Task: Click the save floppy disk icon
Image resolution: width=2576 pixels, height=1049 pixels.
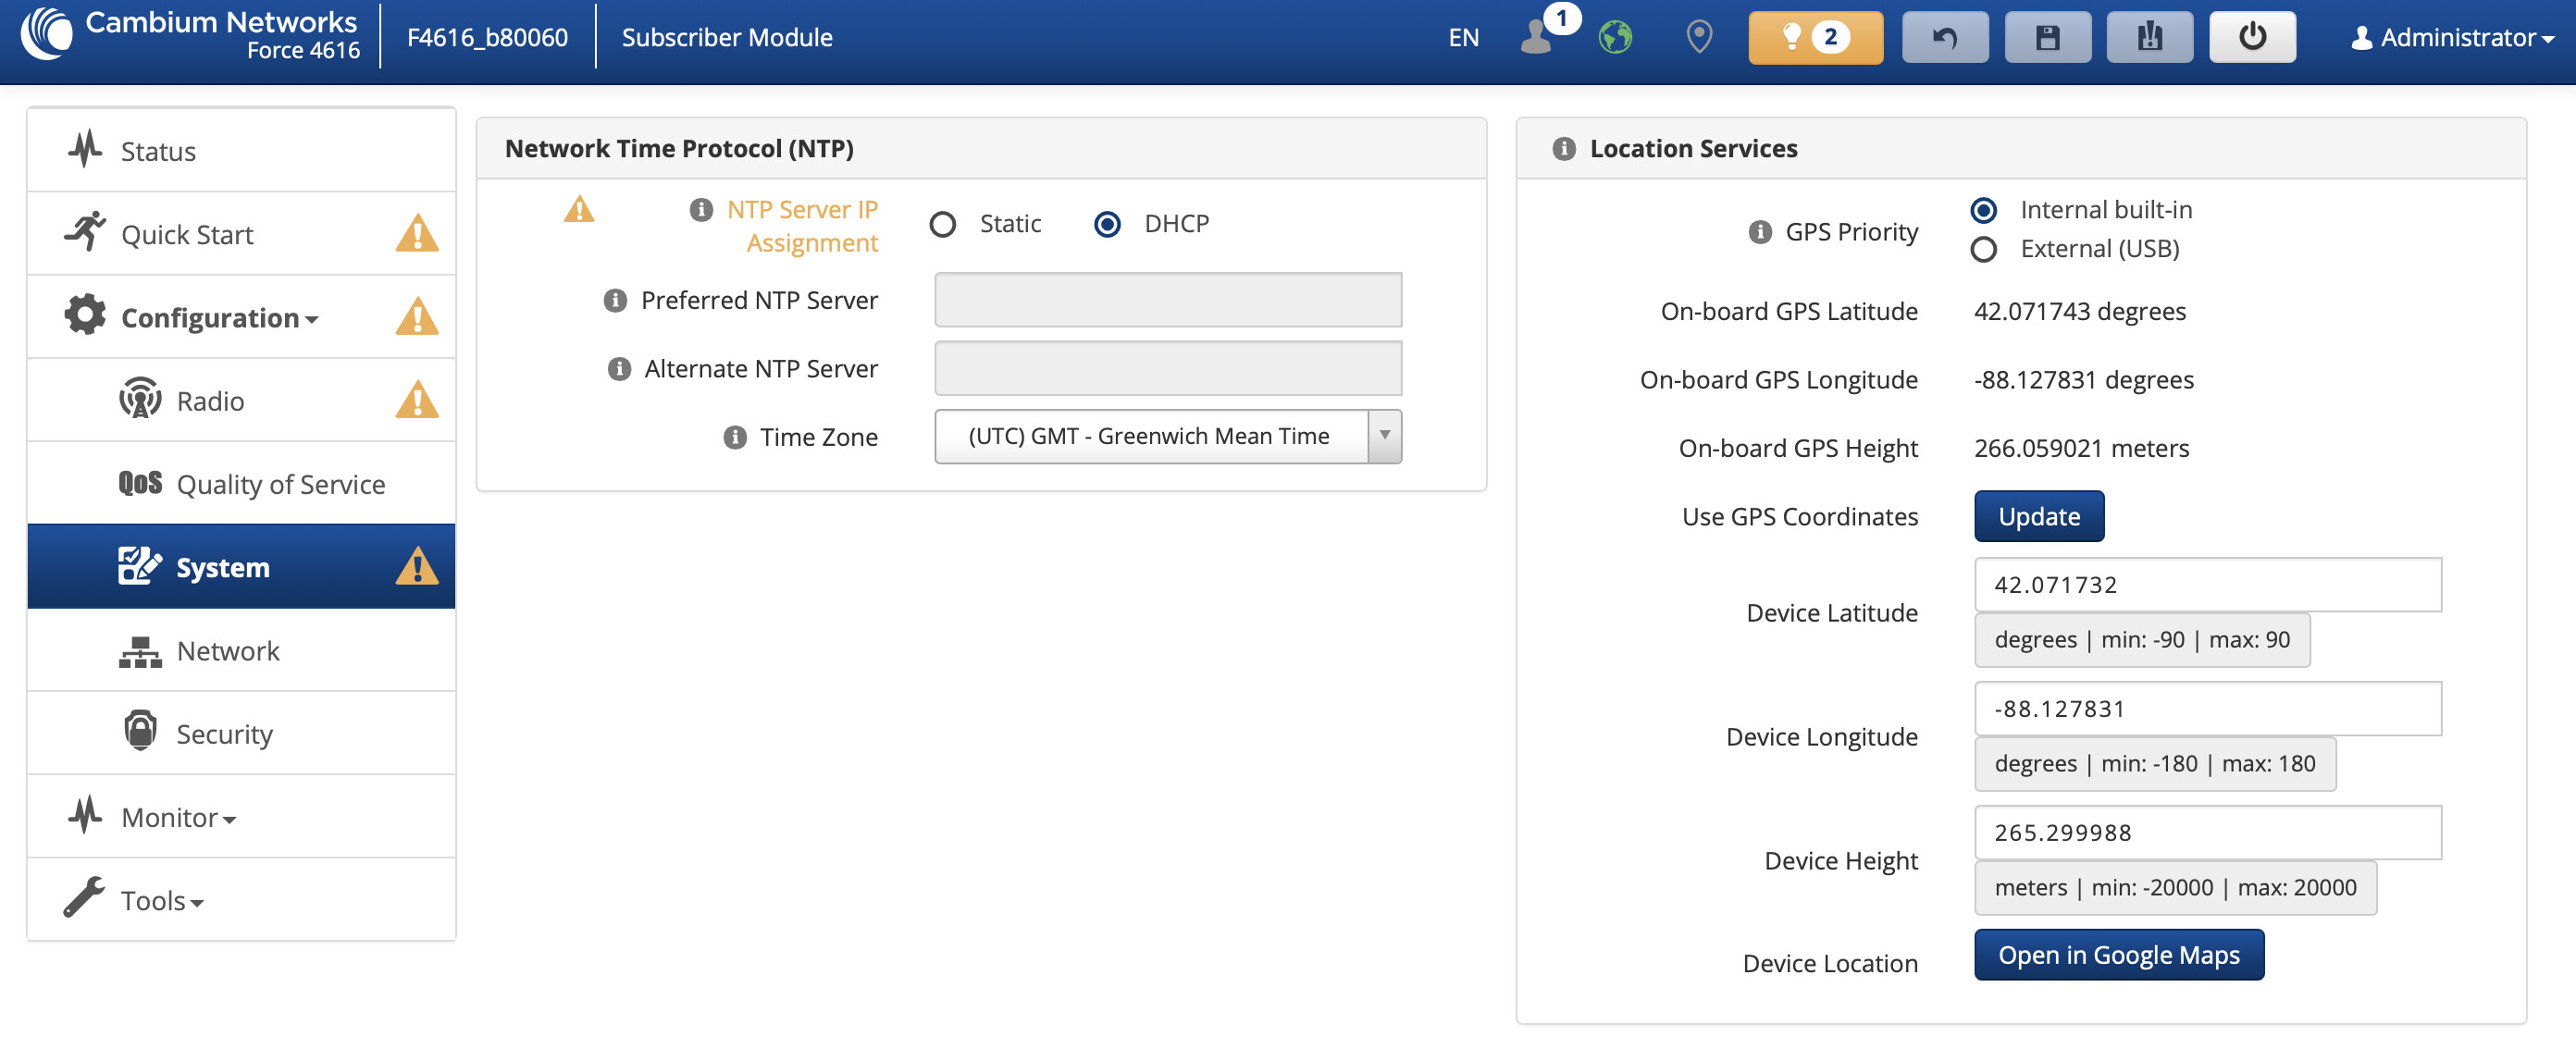Action: [2047, 37]
